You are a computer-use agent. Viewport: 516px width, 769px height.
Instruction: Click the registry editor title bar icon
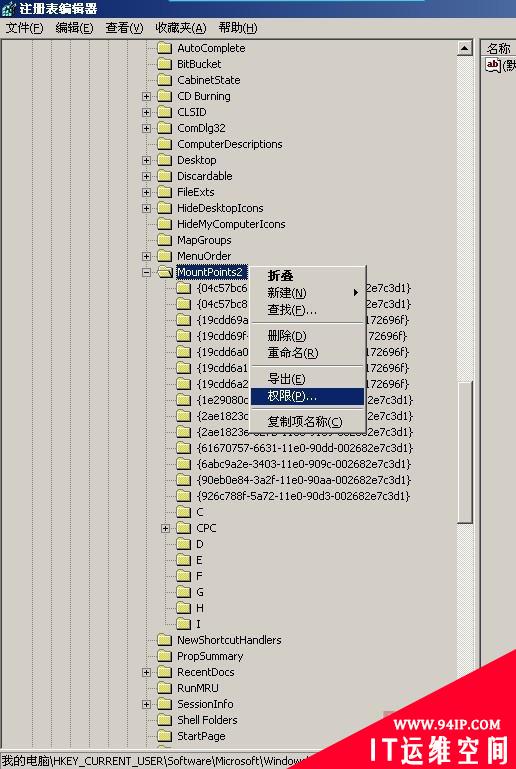click(9, 9)
